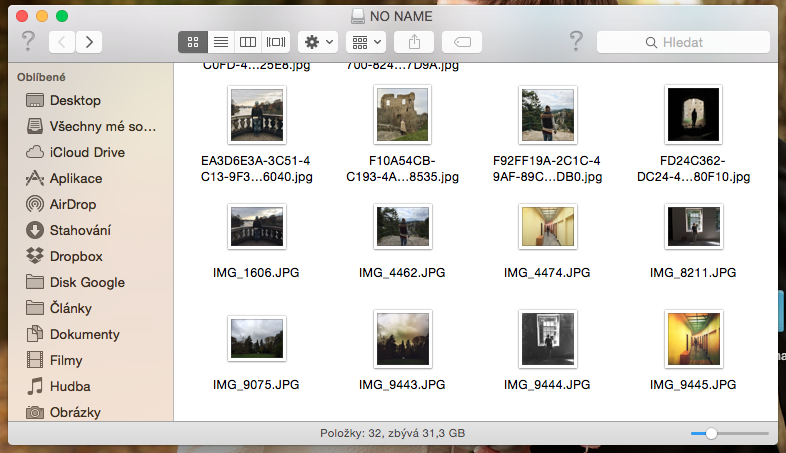Screen dimensions: 786x453
Task: Switch to Cover Flow view
Action: click(276, 42)
